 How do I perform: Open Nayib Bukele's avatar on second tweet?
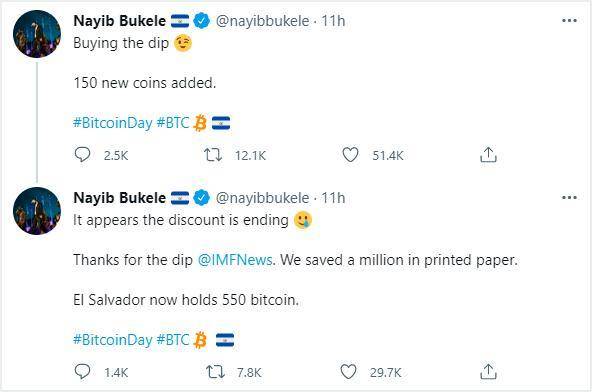pos(37,211)
